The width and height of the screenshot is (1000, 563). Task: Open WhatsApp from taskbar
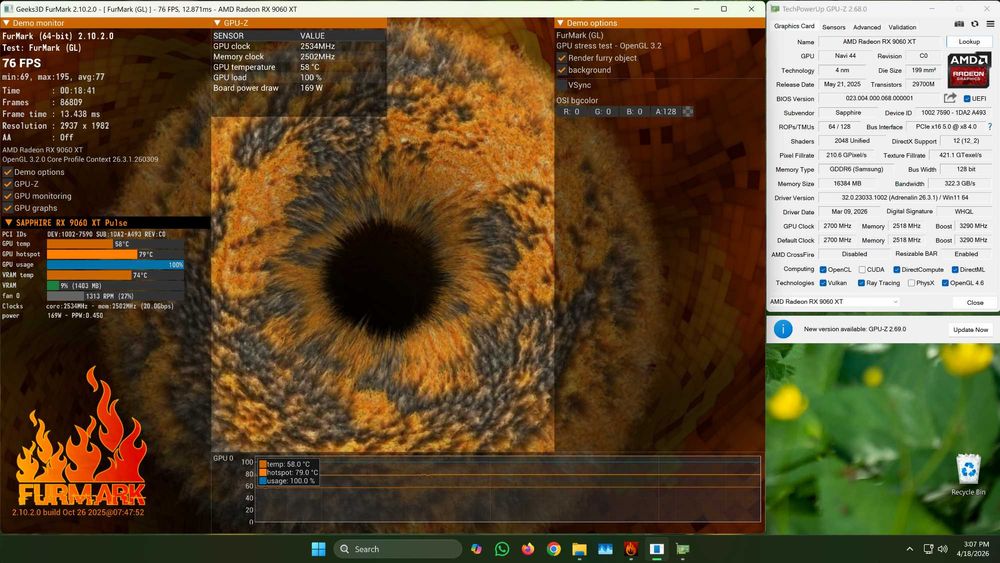pos(502,549)
